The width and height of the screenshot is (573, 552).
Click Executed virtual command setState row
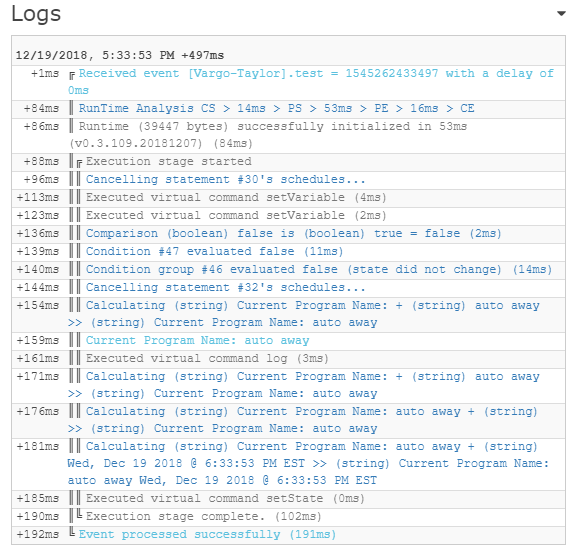pyautogui.click(x=289, y=499)
